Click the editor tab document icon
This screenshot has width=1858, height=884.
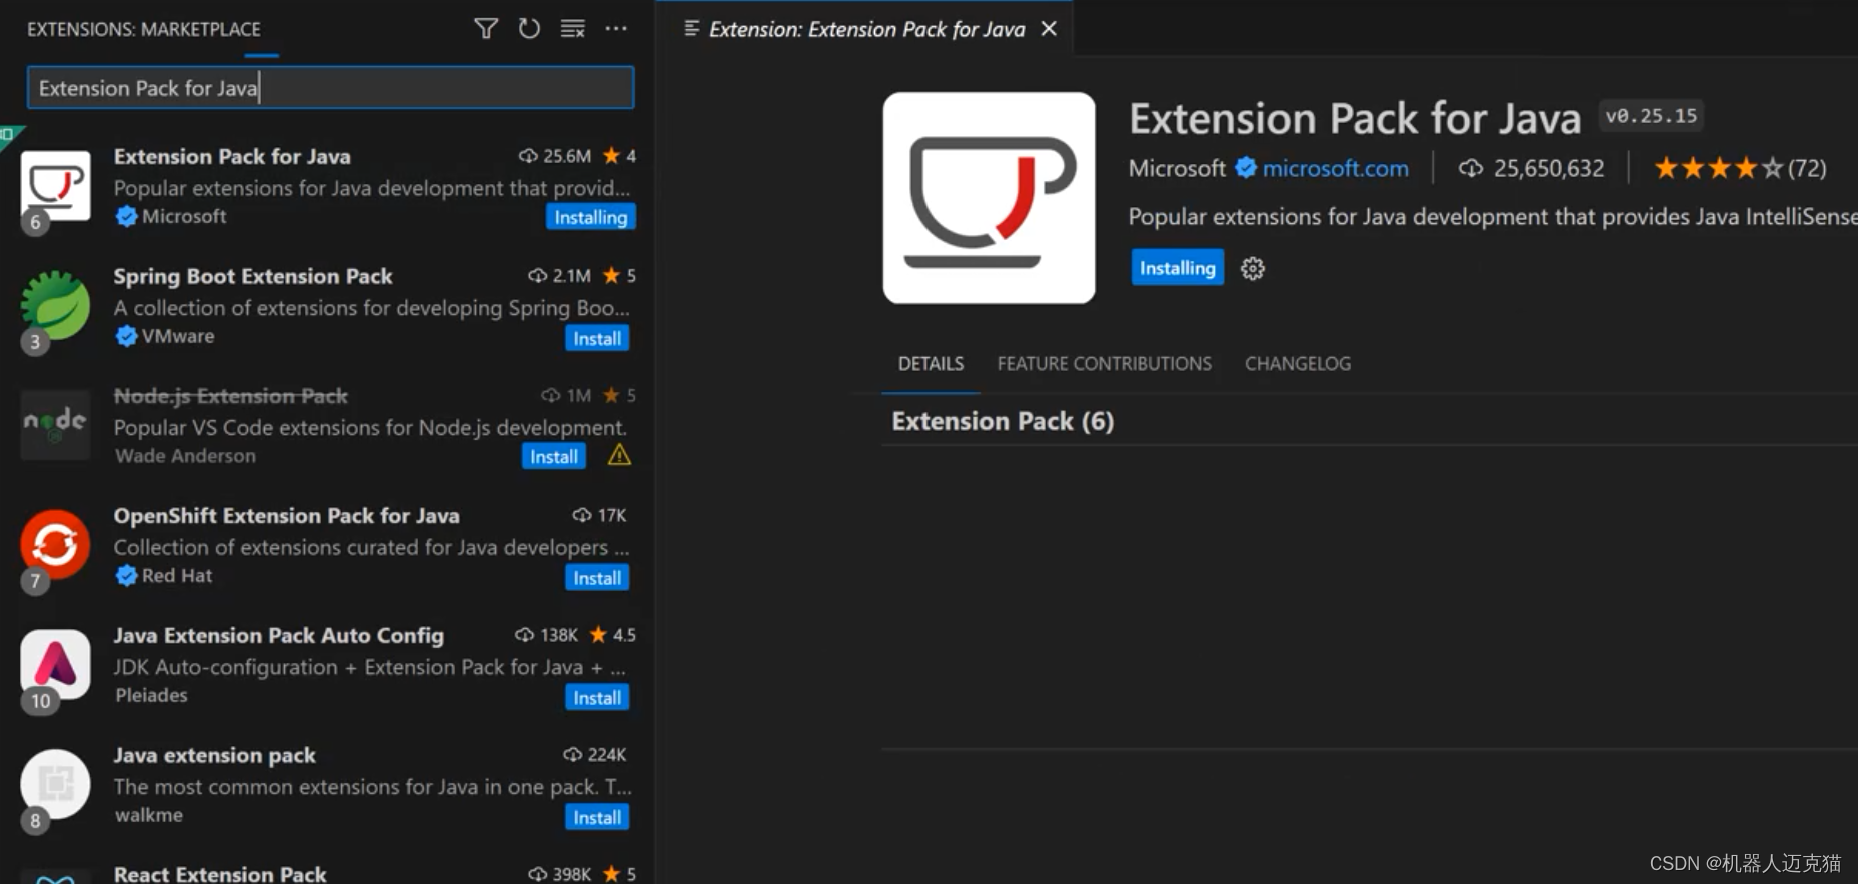click(x=691, y=29)
